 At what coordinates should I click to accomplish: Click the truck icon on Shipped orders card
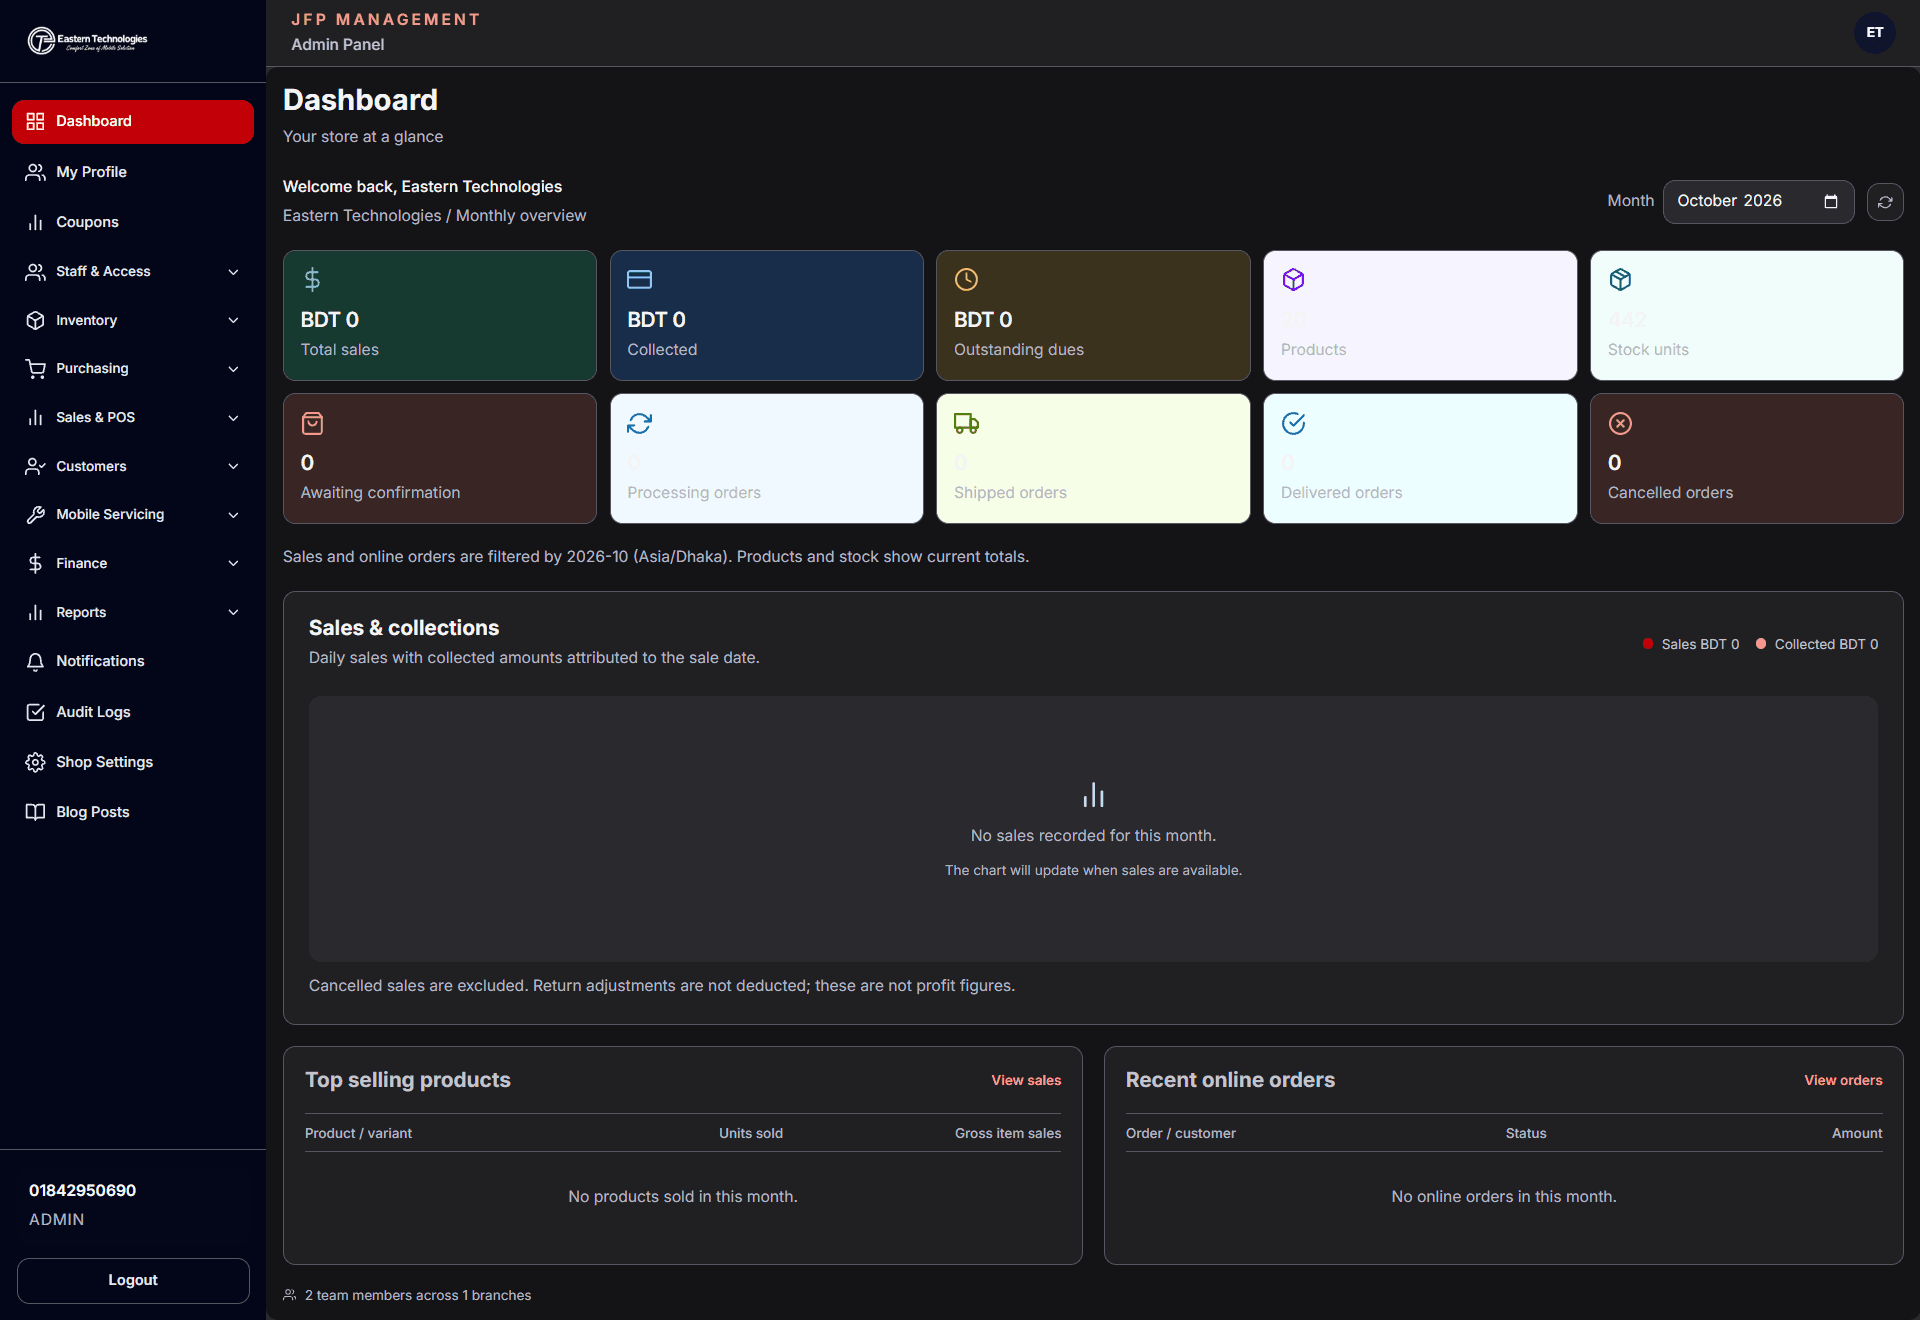[966, 423]
